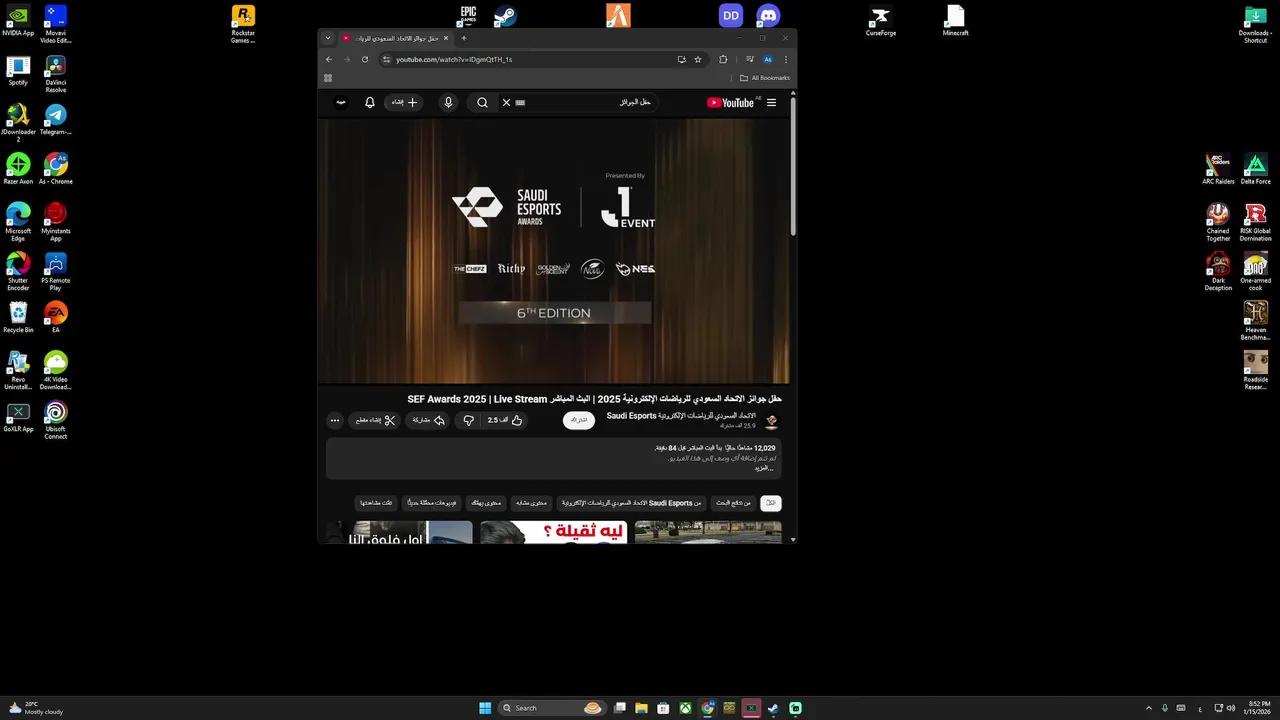Open the Saudi Esports channel name link
This screenshot has width=1280, height=720.
(681, 416)
